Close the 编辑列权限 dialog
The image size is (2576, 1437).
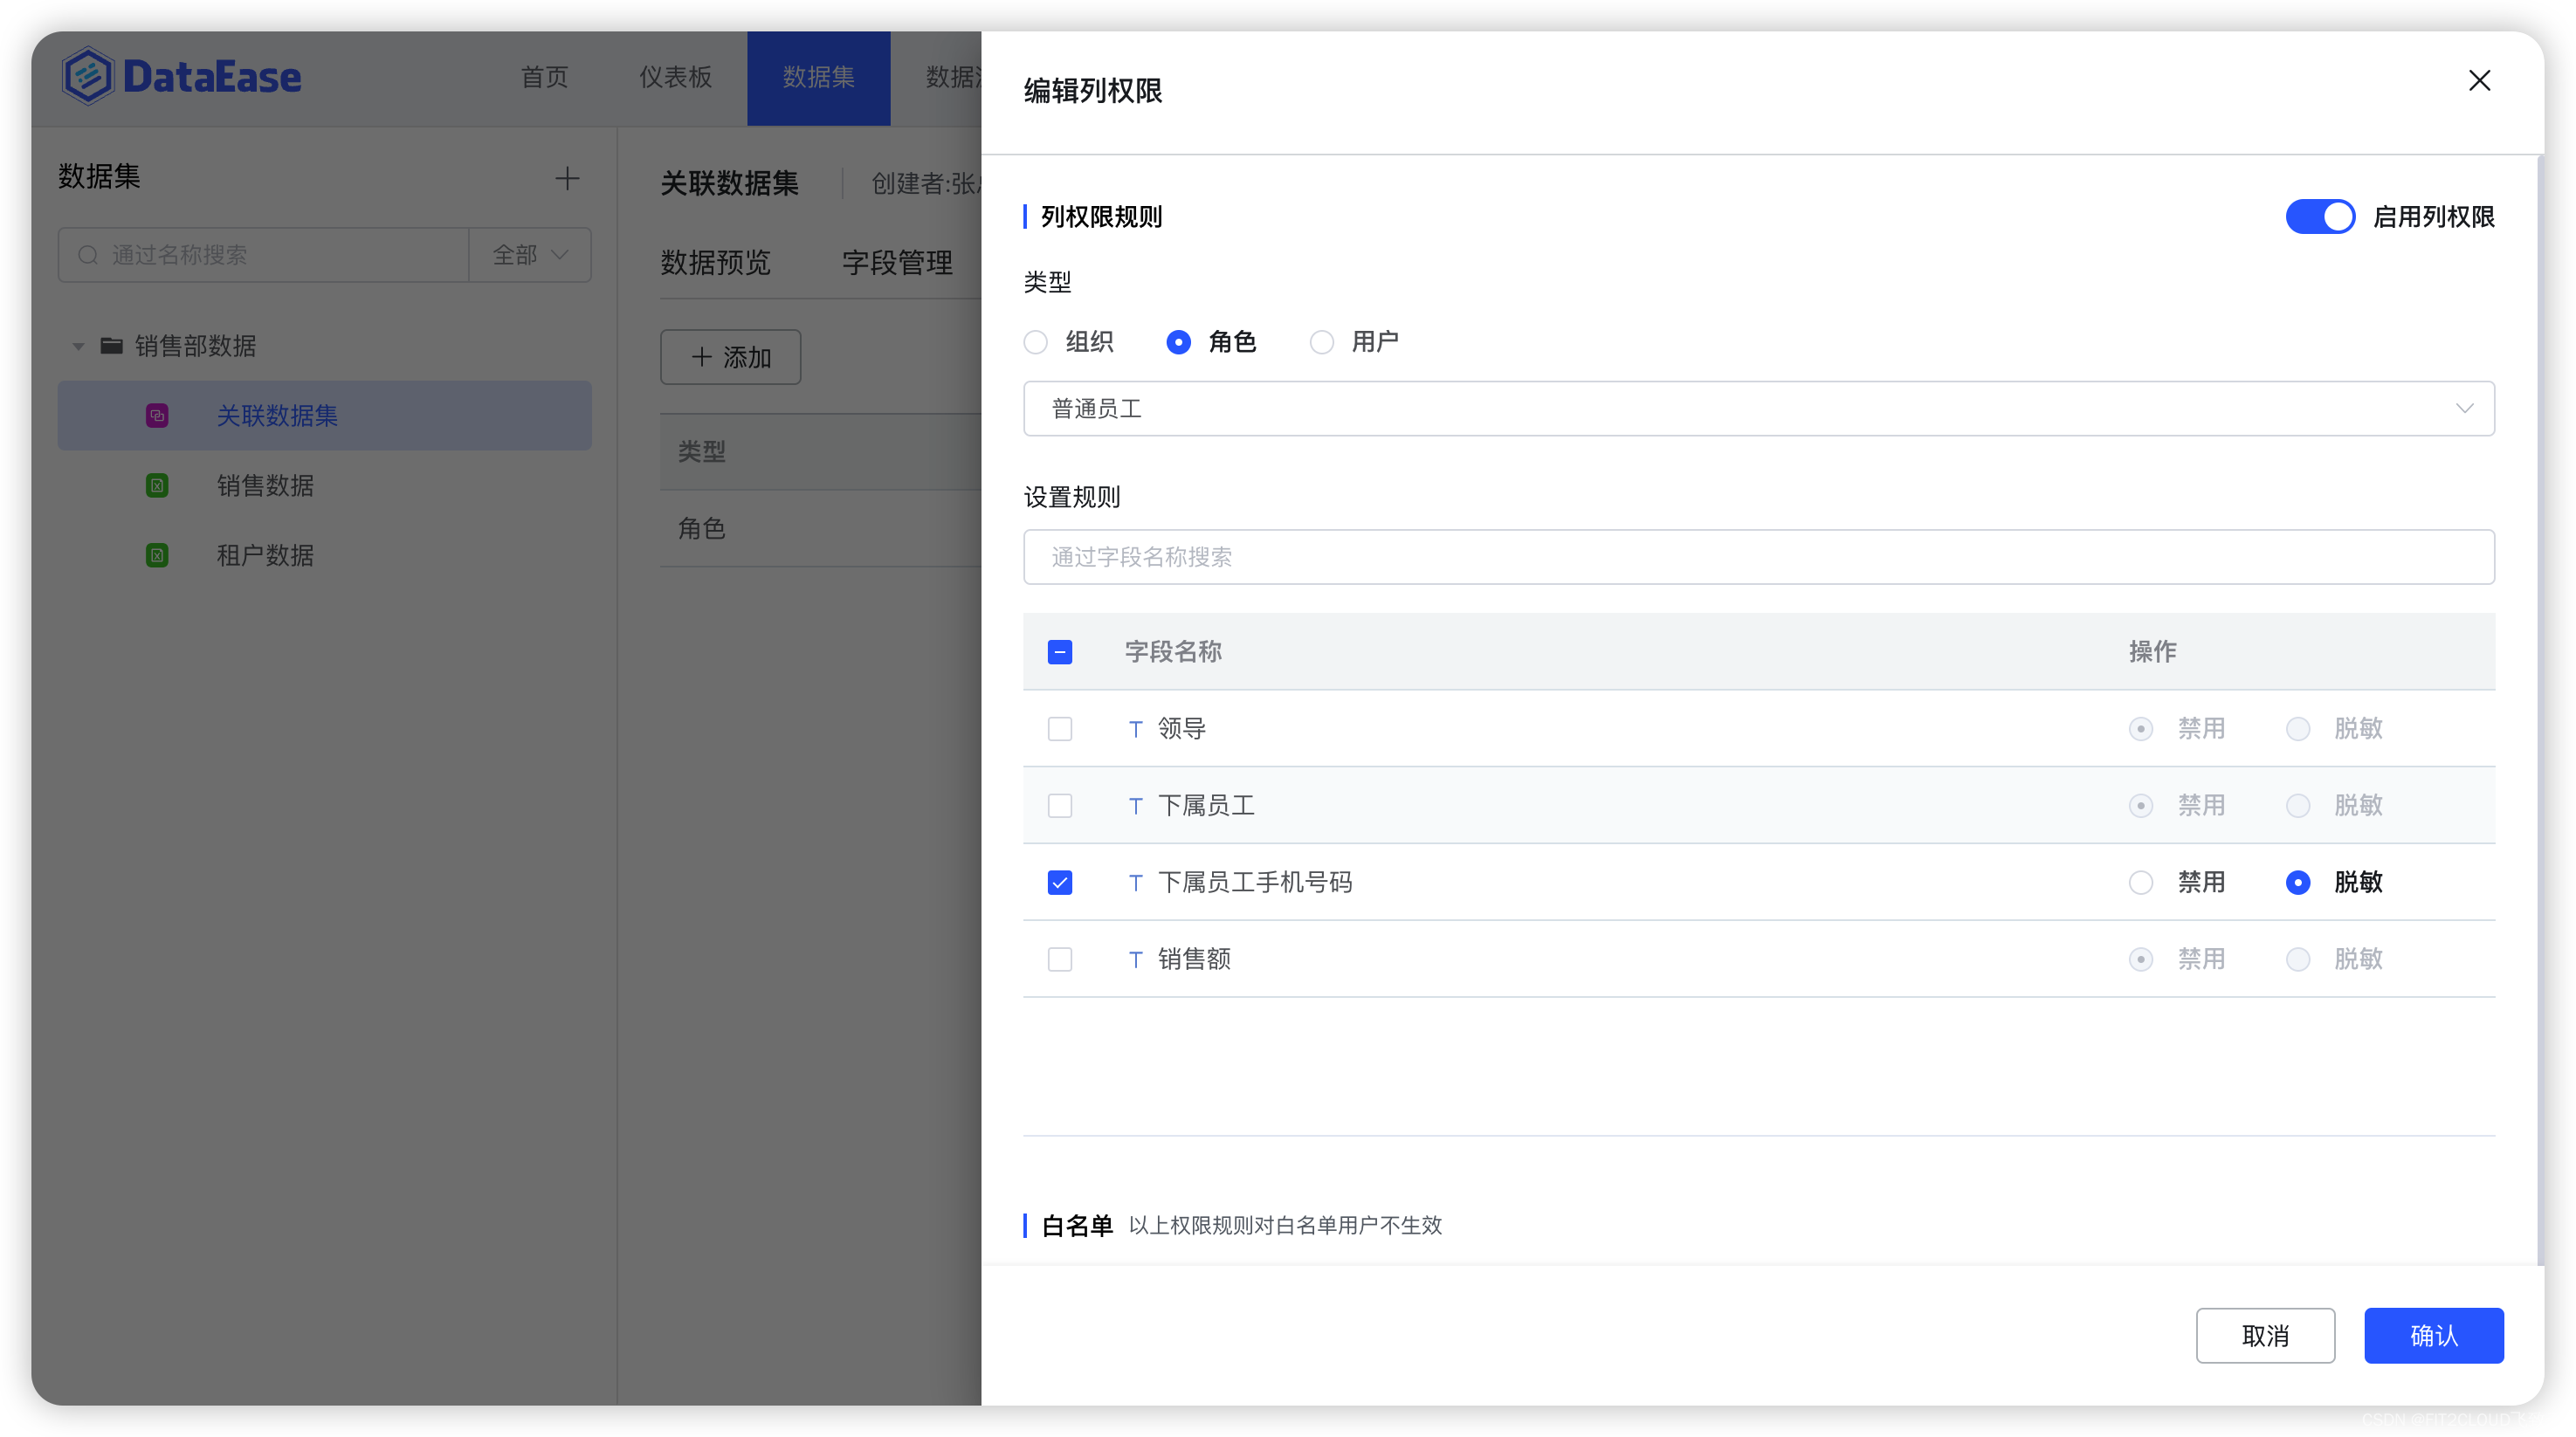[2479, 81]
